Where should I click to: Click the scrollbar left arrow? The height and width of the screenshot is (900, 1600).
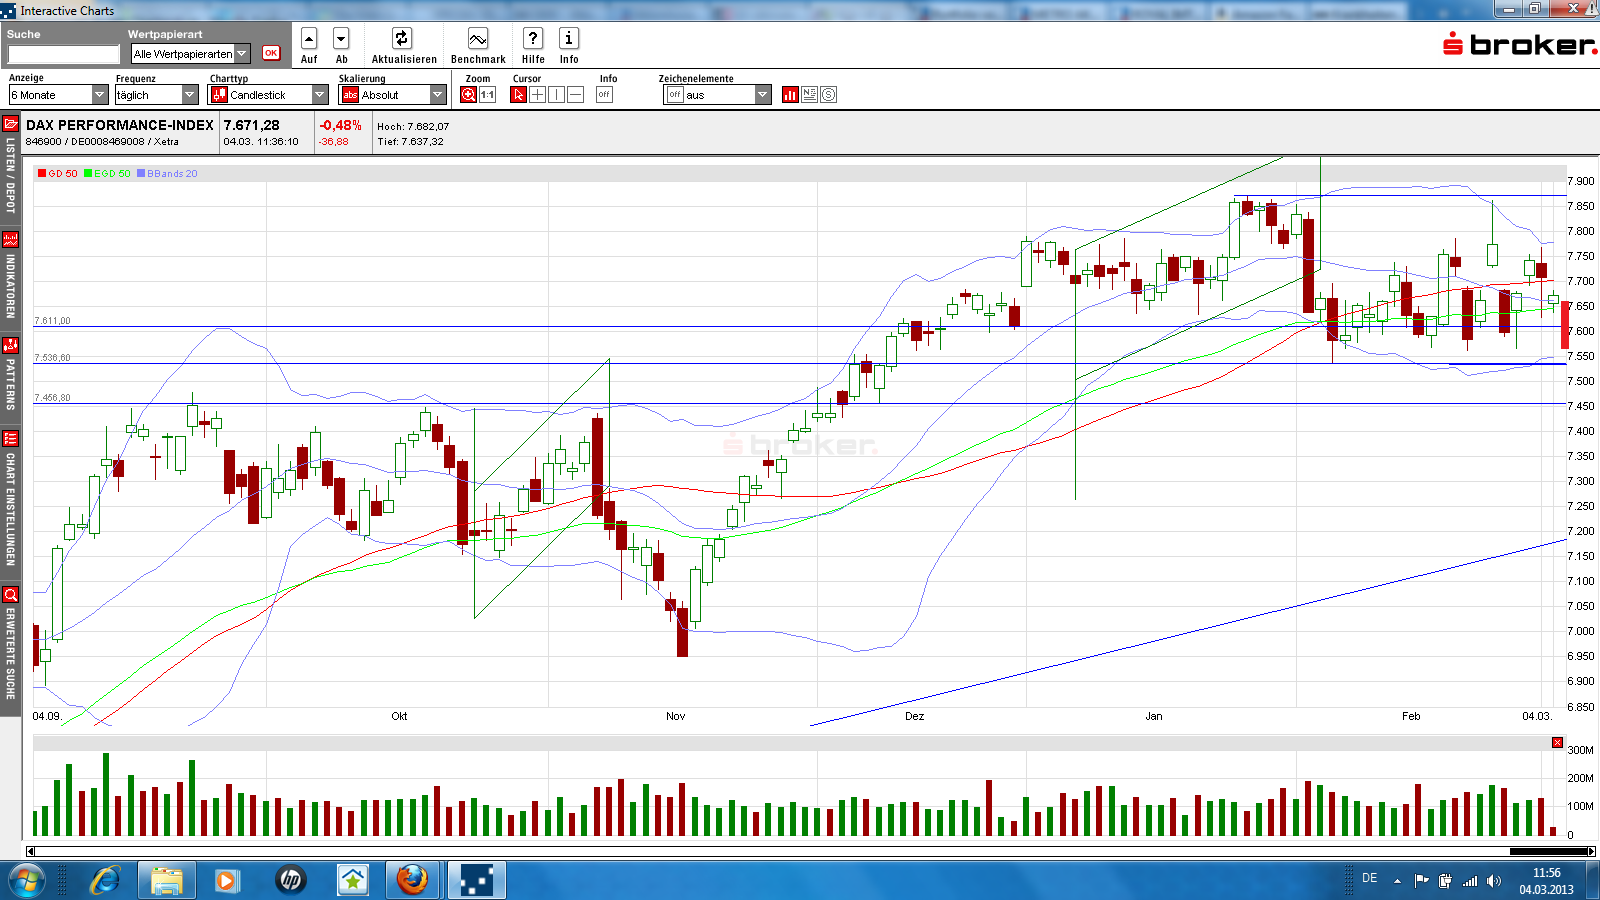pyautogui.click(x=30, y=851)
